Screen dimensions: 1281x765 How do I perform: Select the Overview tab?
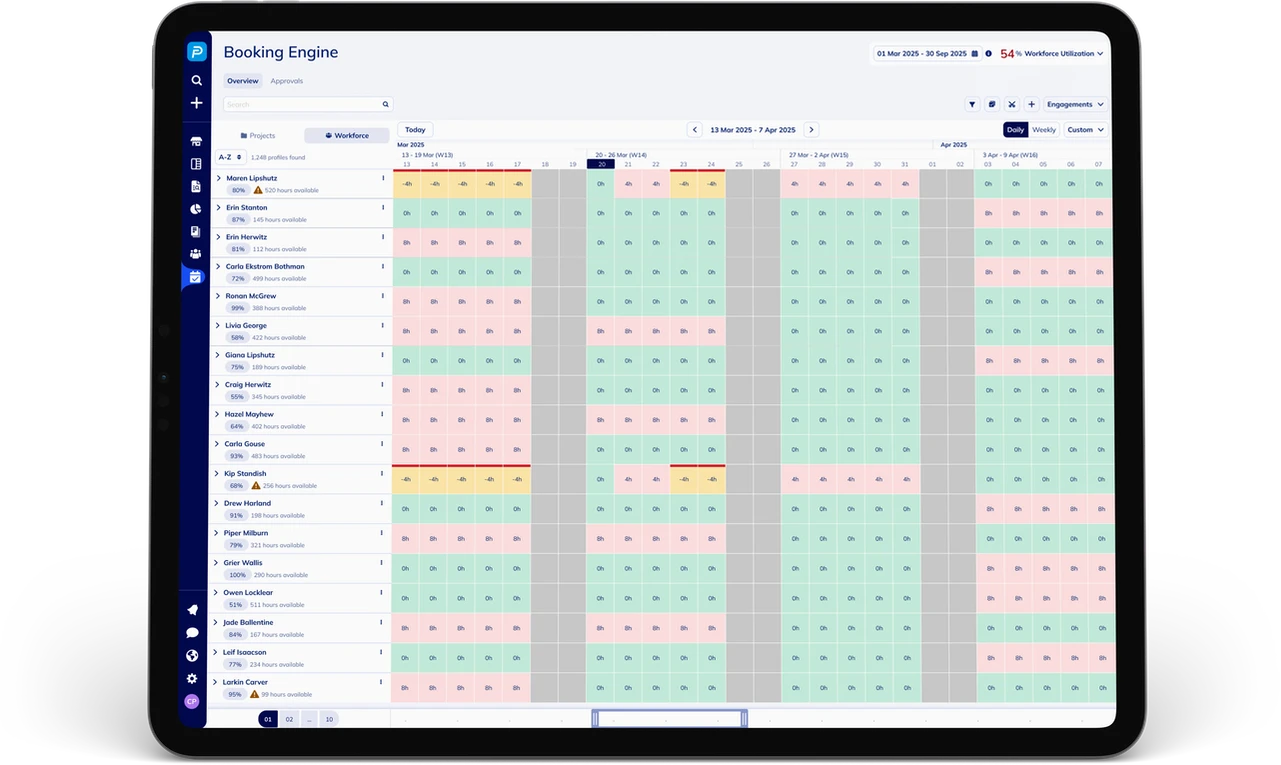(242, 81)
